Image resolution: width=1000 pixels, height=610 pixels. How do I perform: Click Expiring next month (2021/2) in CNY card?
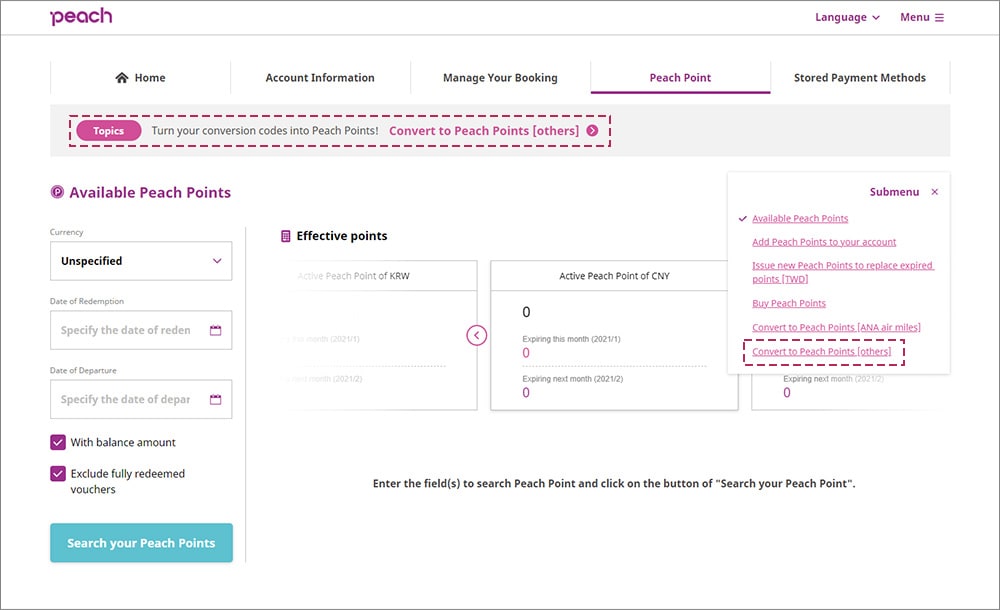pos(573,378)
